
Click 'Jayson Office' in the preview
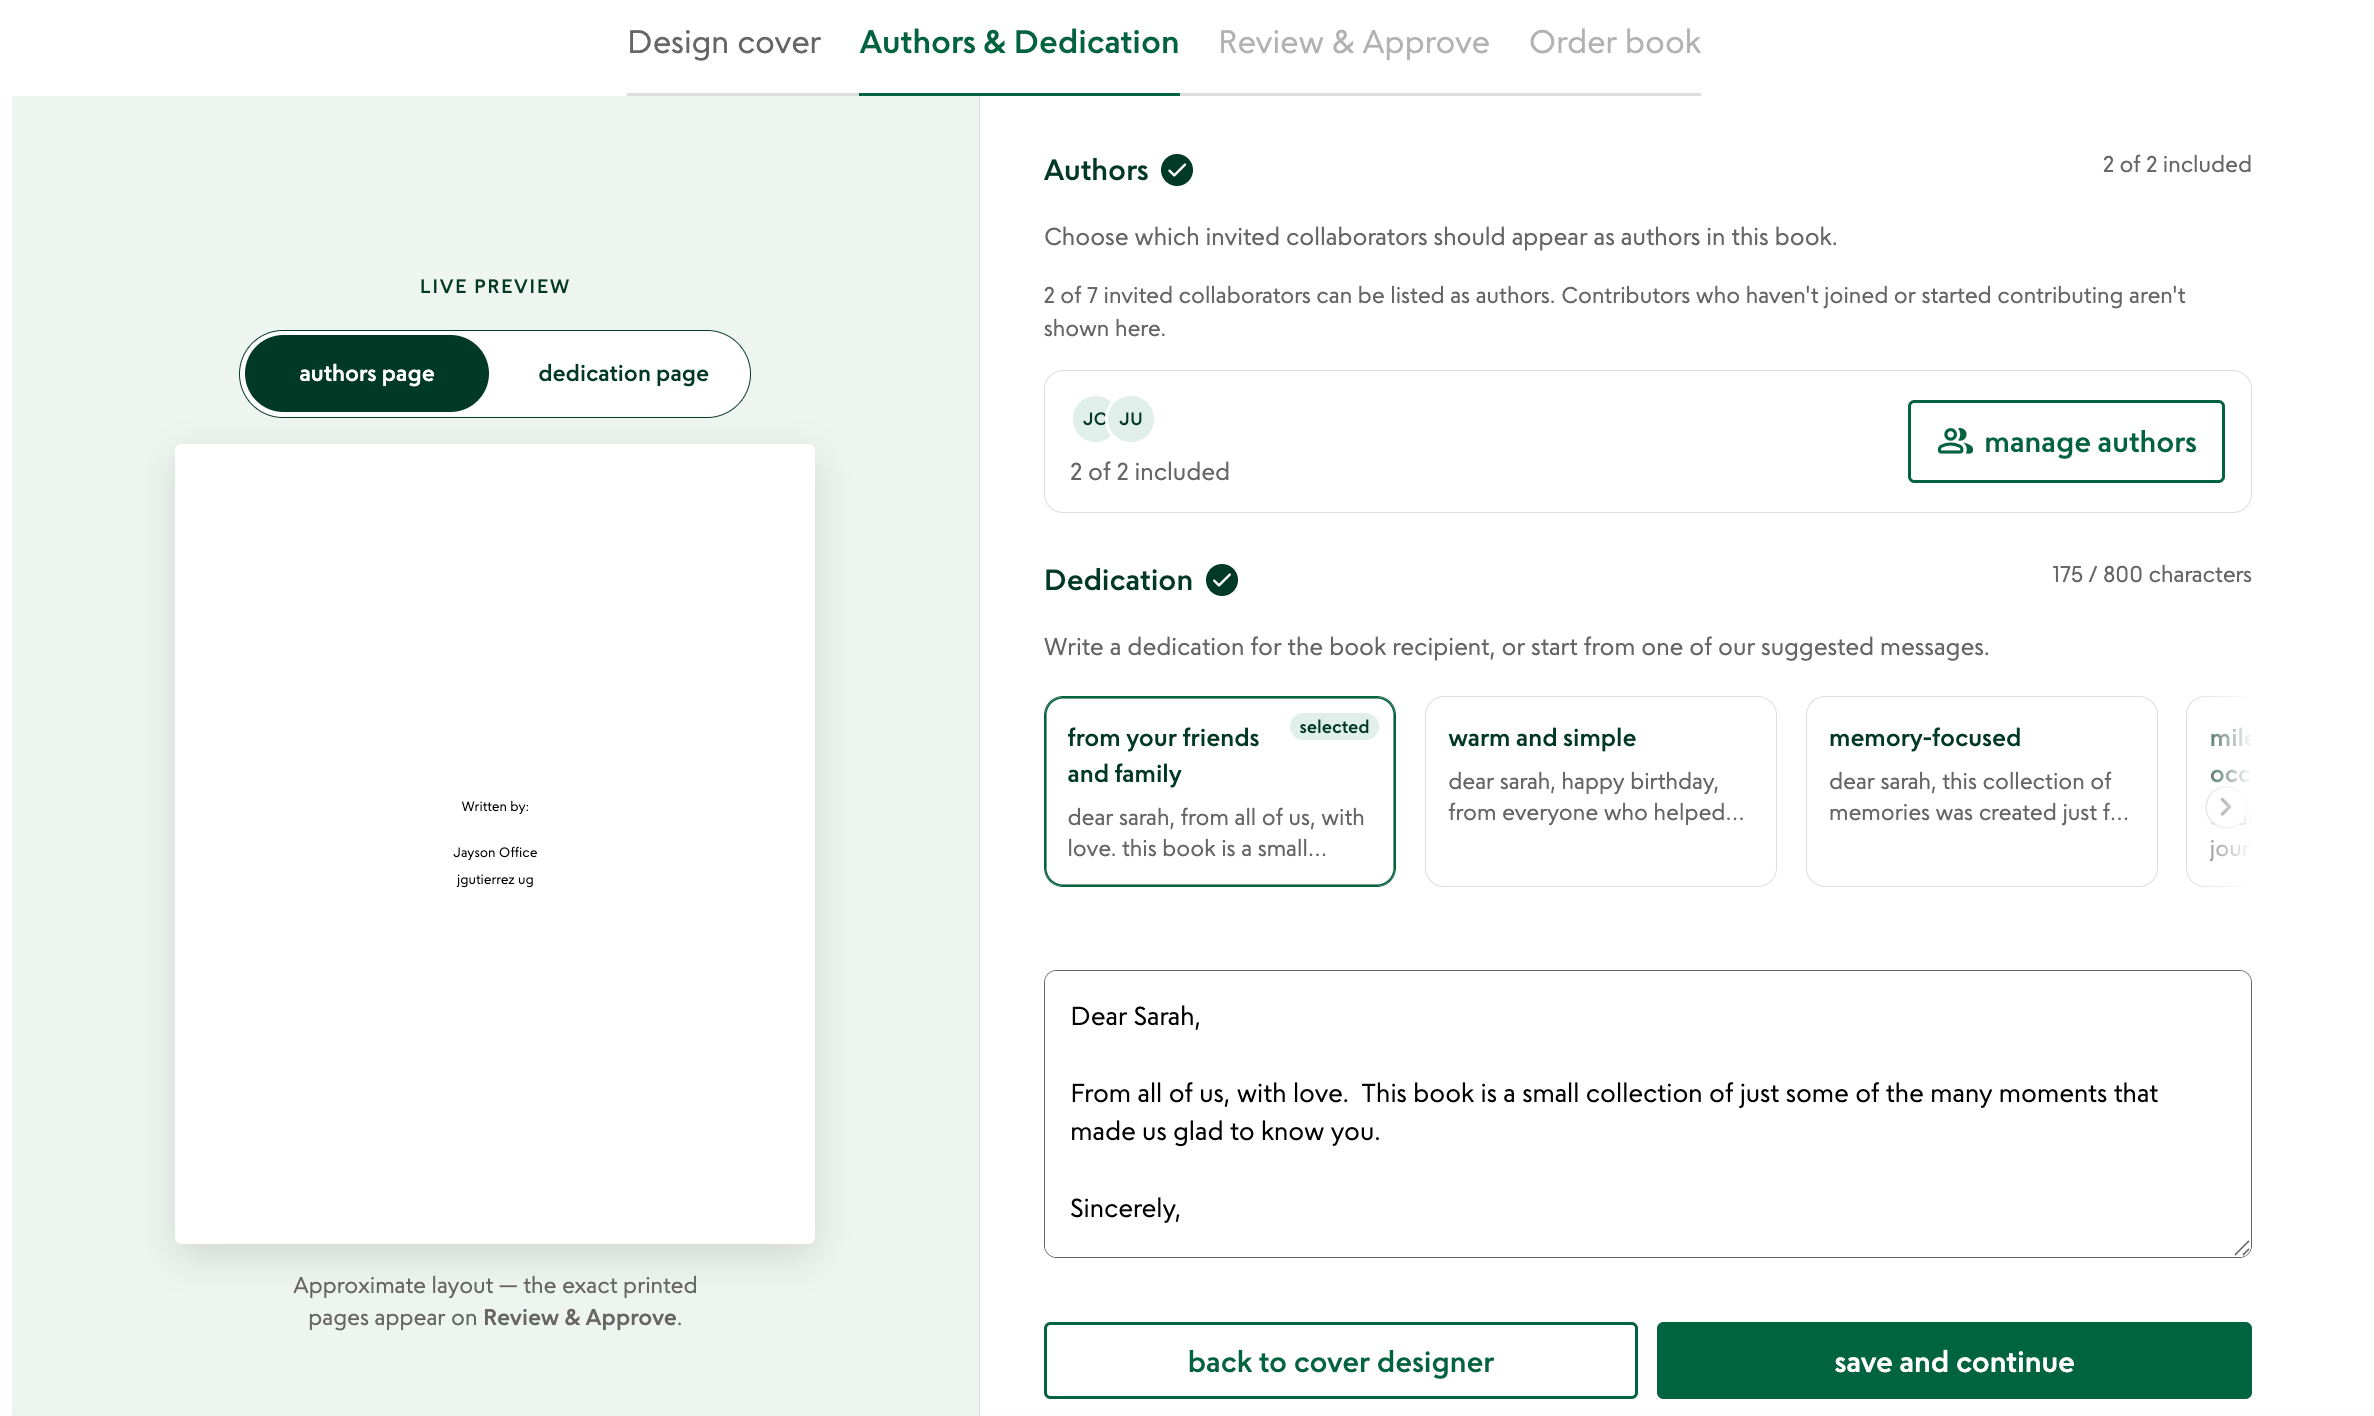(495, 852)
